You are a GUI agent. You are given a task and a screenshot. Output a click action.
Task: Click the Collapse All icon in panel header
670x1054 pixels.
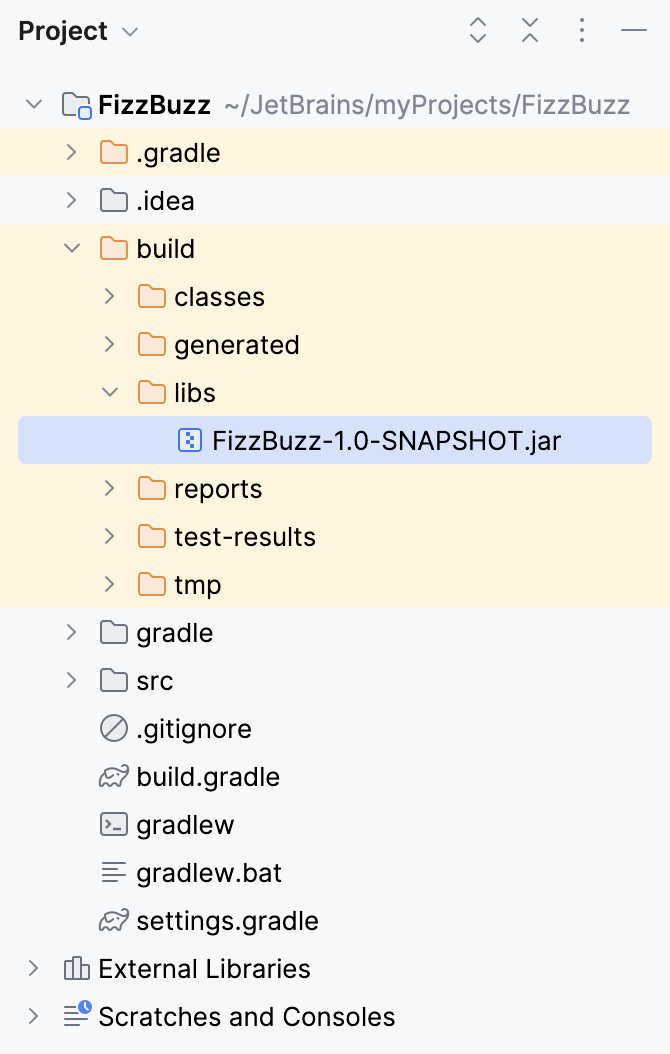point(529,31)
